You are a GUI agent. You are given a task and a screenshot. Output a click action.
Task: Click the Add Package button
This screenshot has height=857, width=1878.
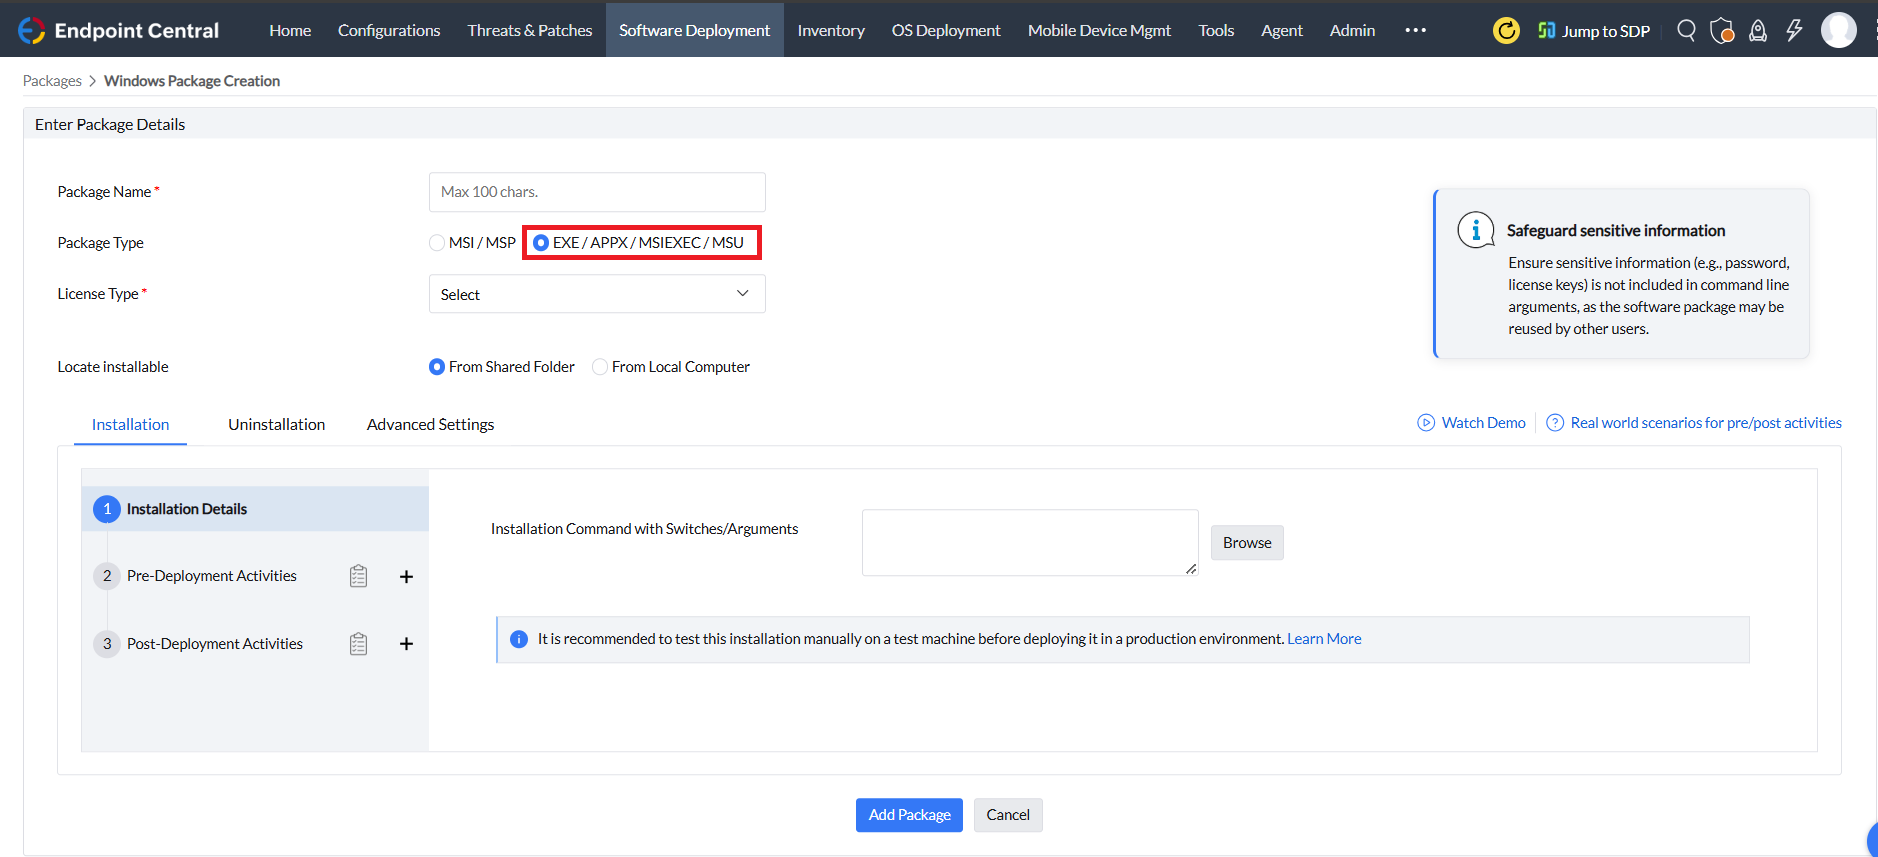click(909, 815)
